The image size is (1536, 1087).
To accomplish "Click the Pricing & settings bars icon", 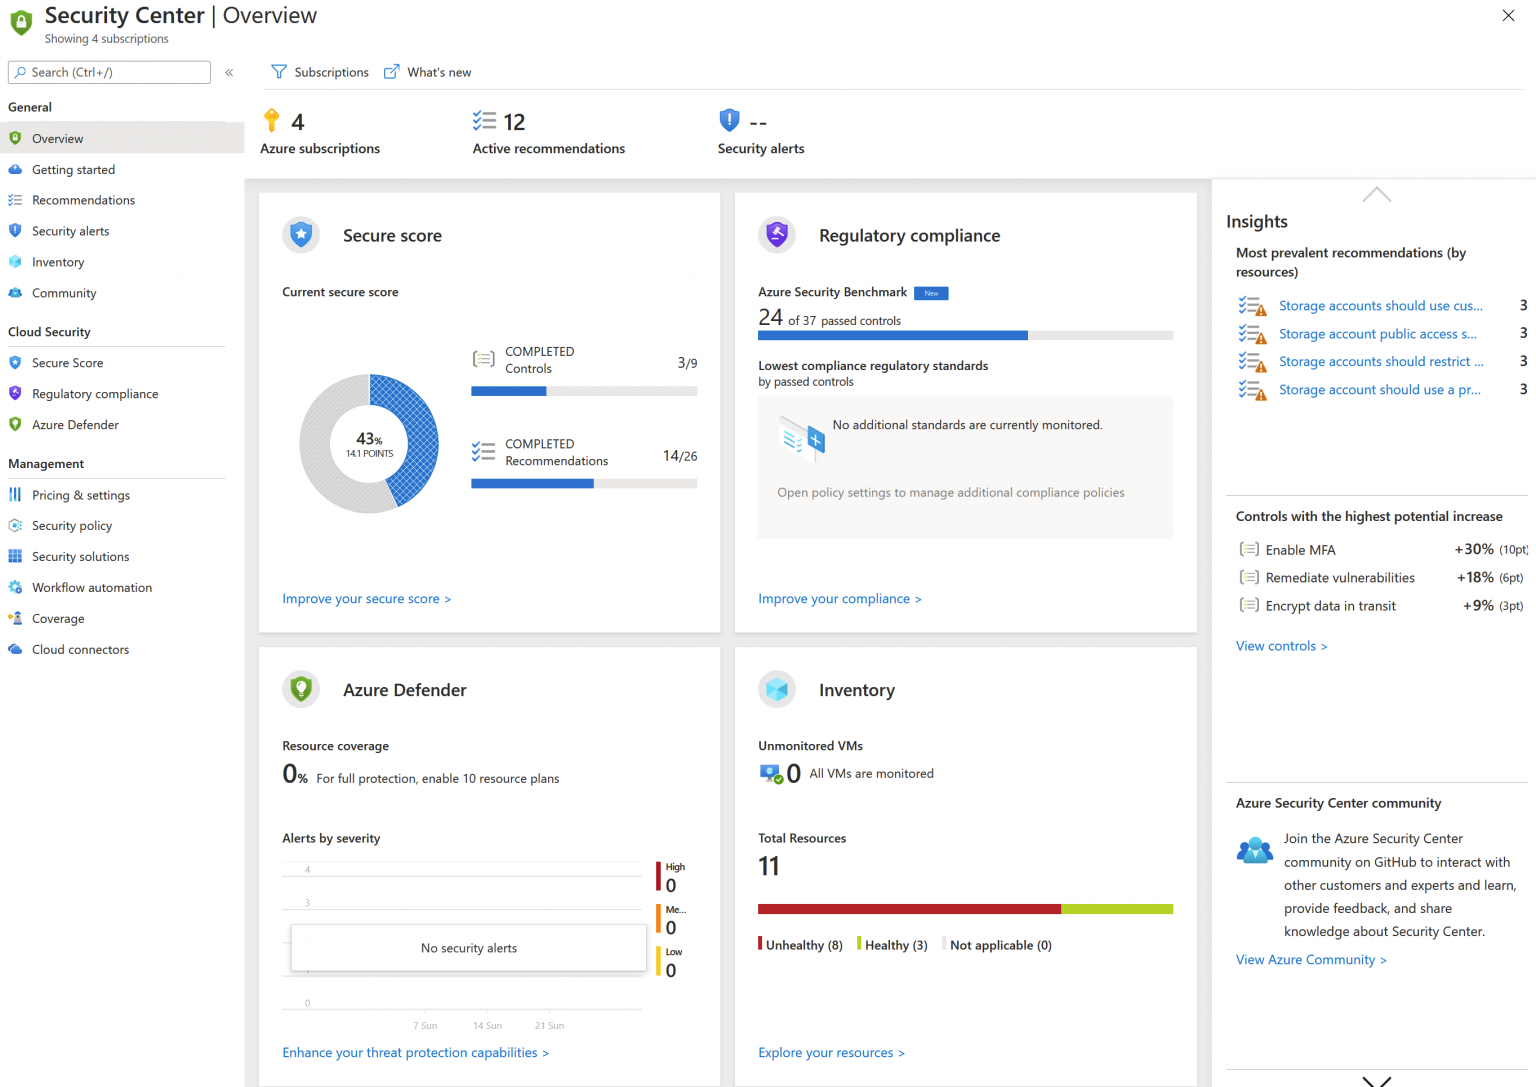I will tap(15, 495).
